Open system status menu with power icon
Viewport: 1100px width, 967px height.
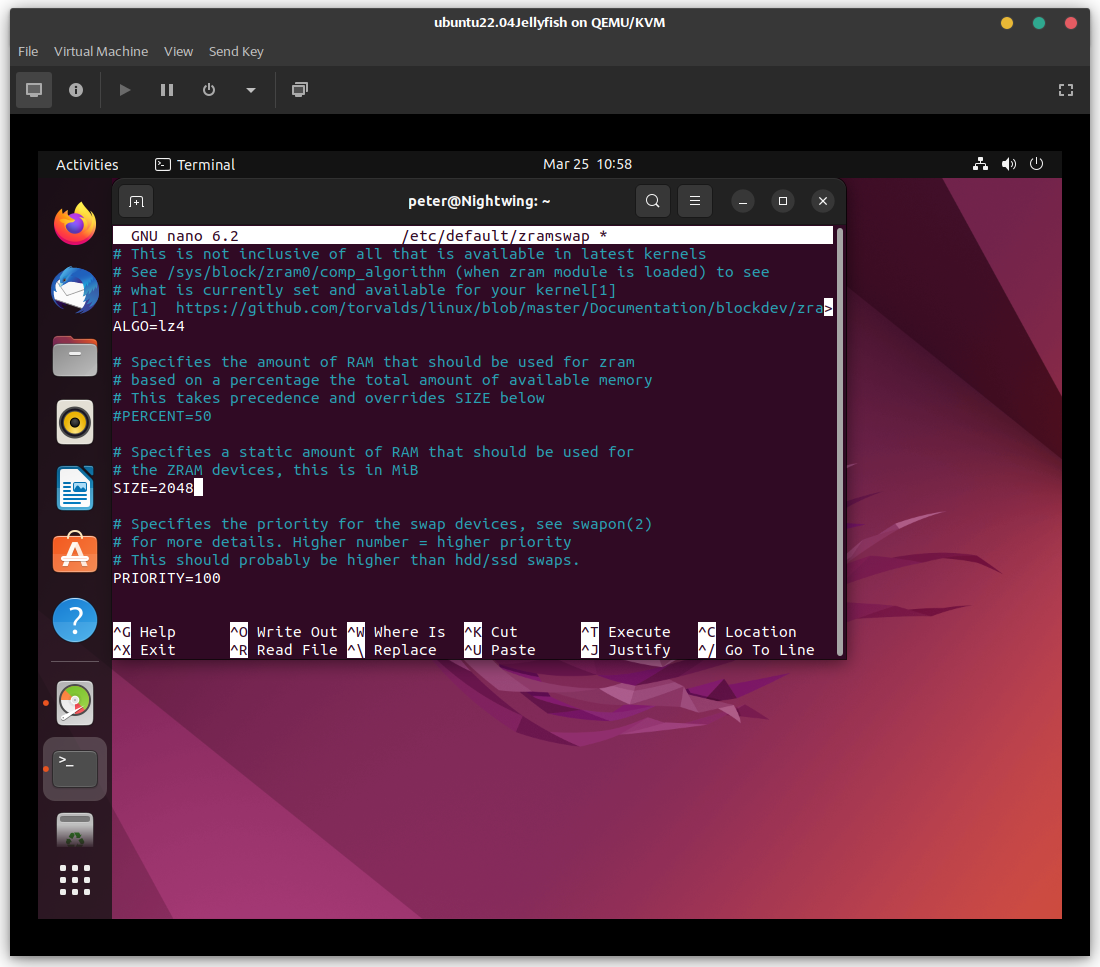coord(1036,165)
